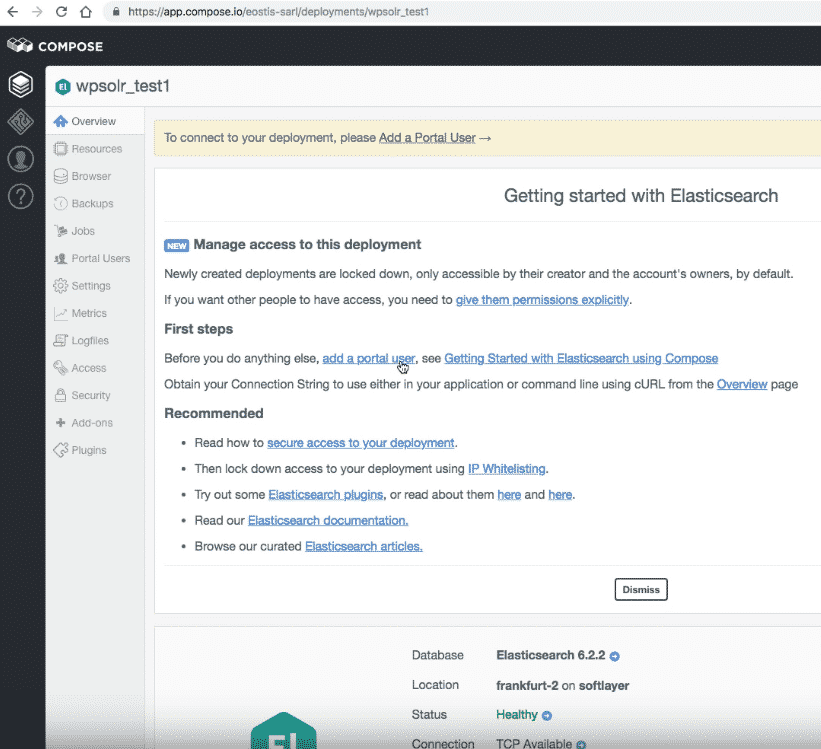Viewport: 821px width, 749px height.
Task: Click the Security padlock icon
Action: pos(61,395)
